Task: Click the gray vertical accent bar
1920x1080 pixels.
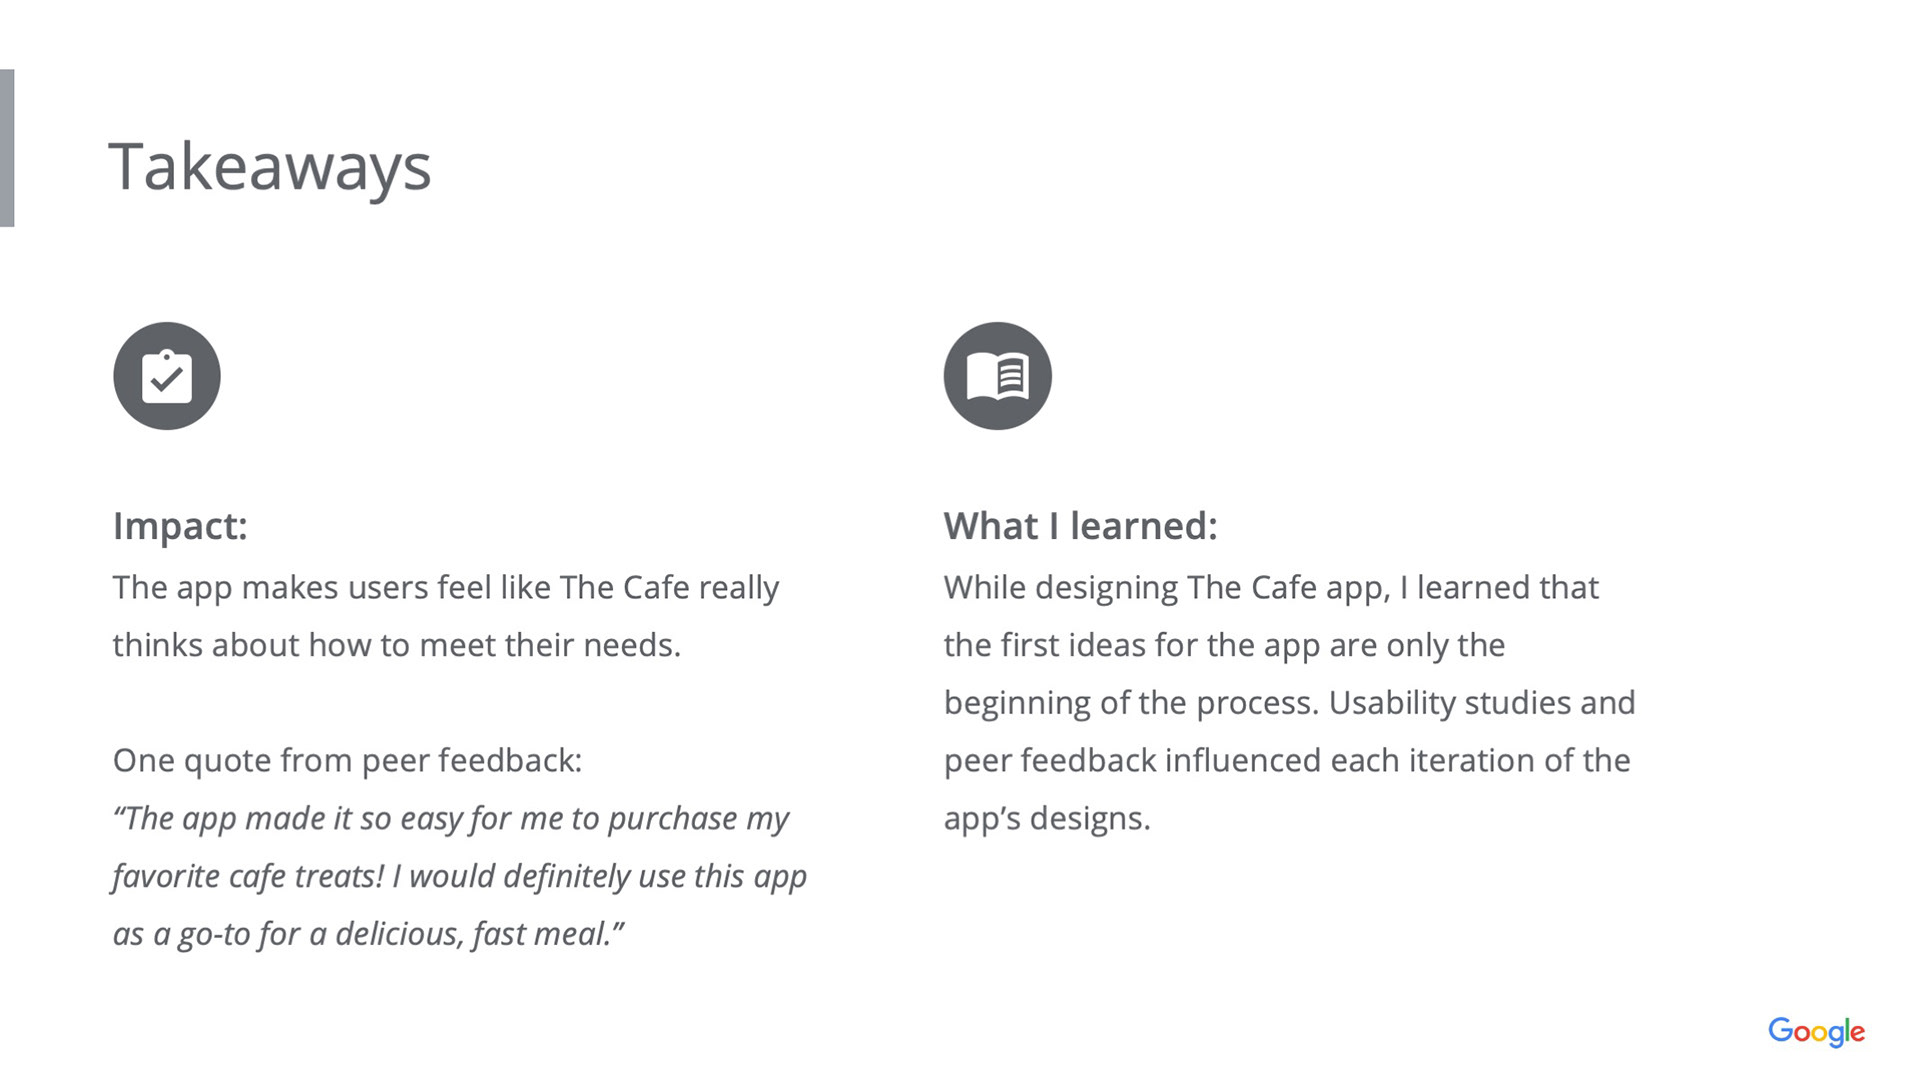Action: 7,148
